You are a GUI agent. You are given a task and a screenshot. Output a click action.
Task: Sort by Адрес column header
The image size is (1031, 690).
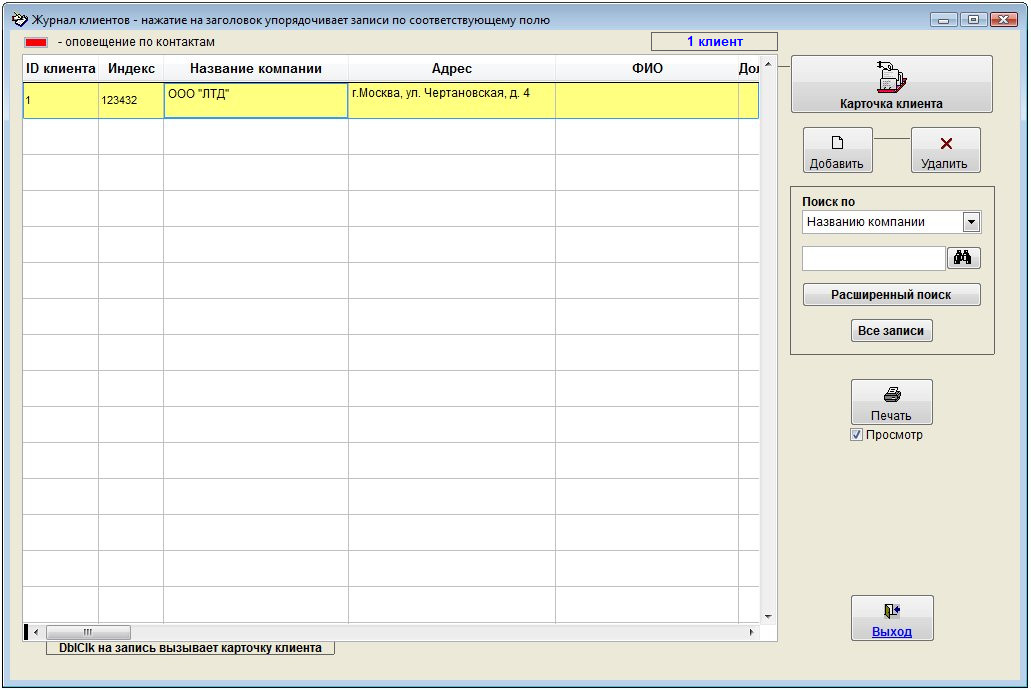pyautogui.click(x=452, y=68)
